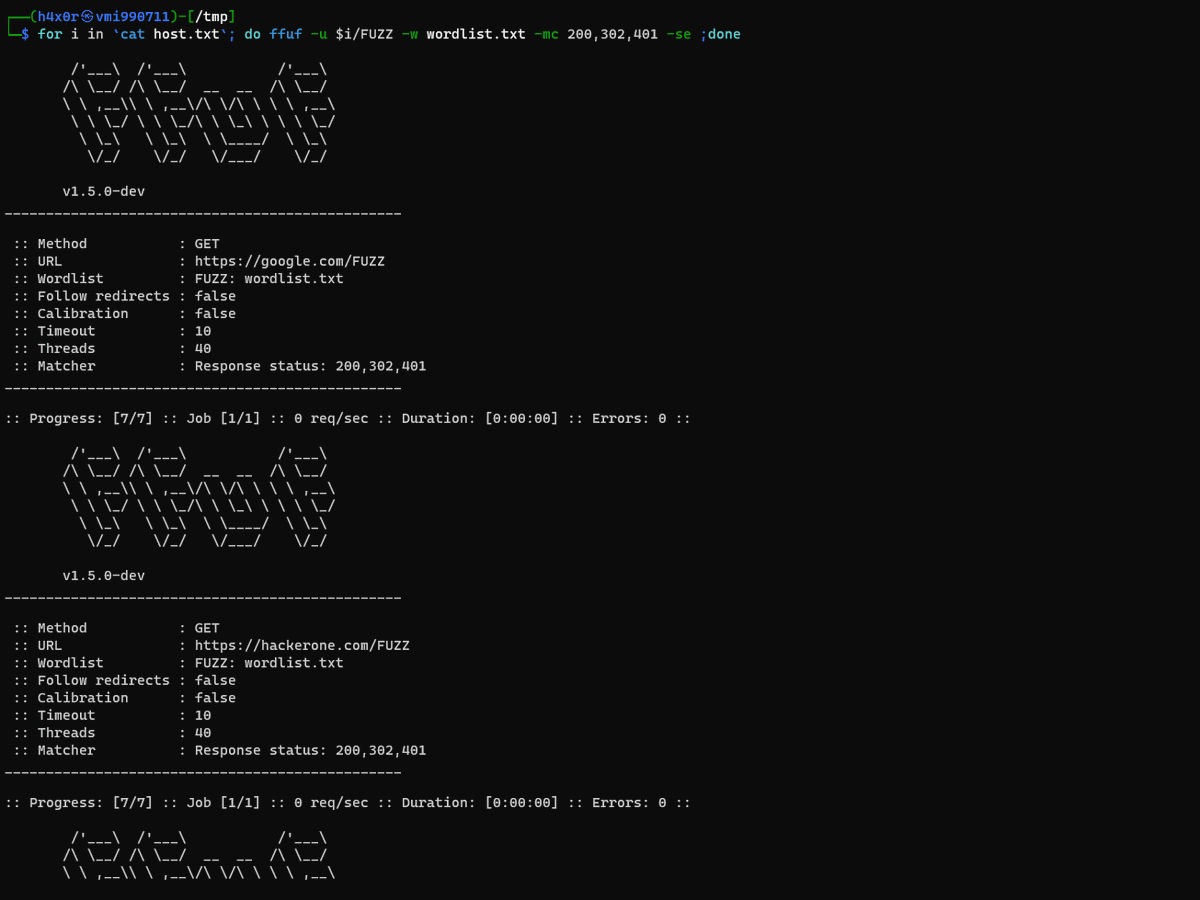
Task: Click the hostname vmi990711 in the prompt
Action: [x=133, y=16]
